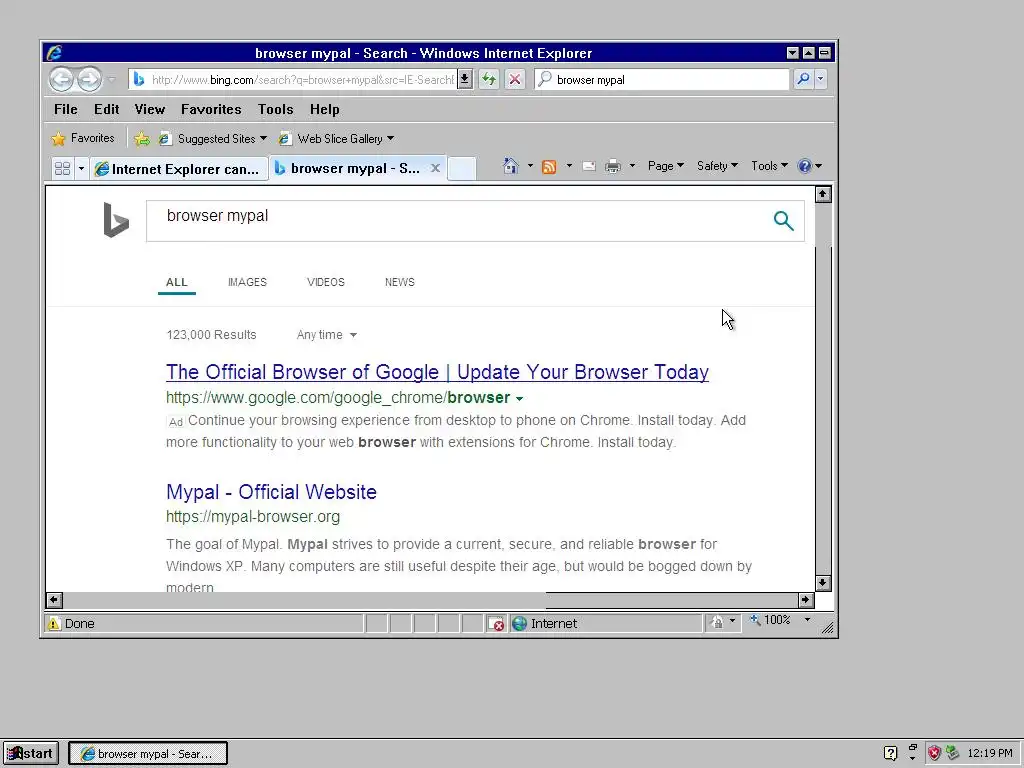Image resolution: width=1024 pixels, height=768 pixels.
Task: Click the Home icon in the command bar
Action: pyautogui.click(x=511, y=166)
